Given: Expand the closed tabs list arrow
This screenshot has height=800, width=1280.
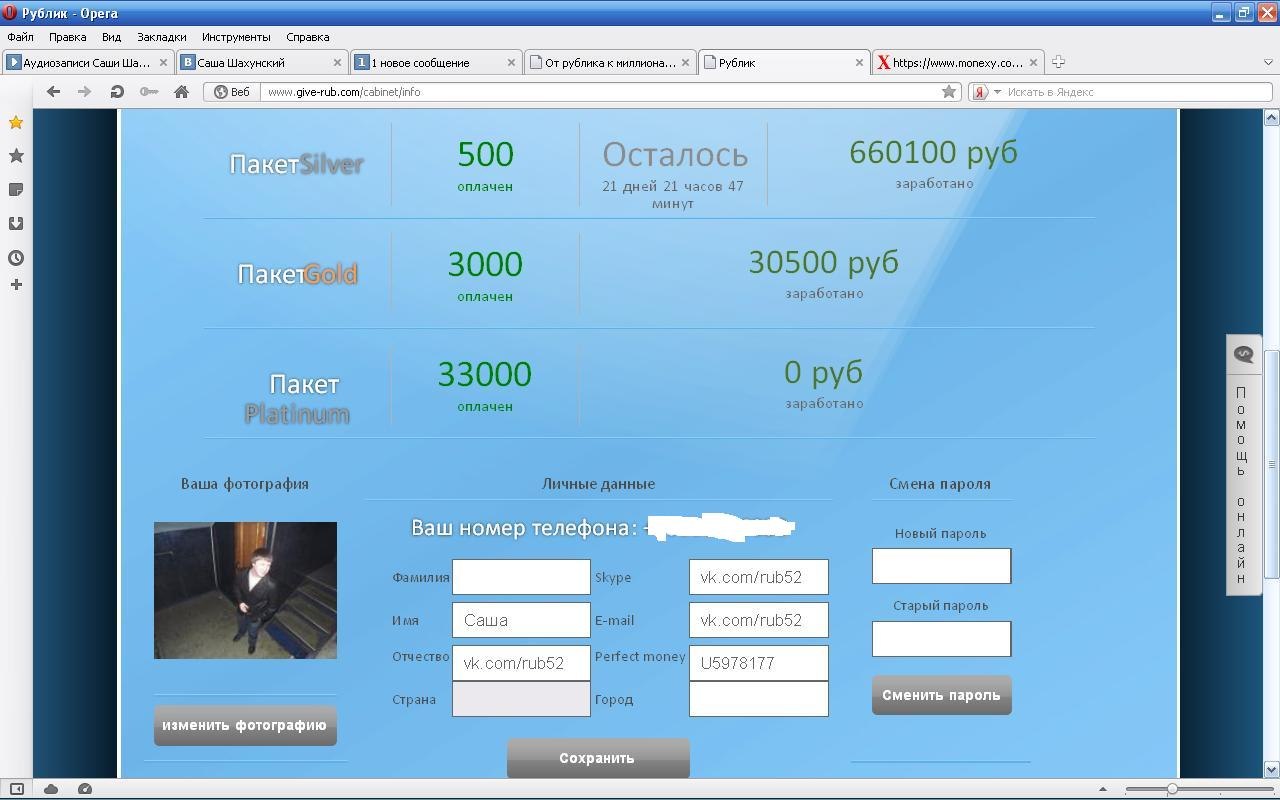Looking at the screenshot, I should [1268, 62].
